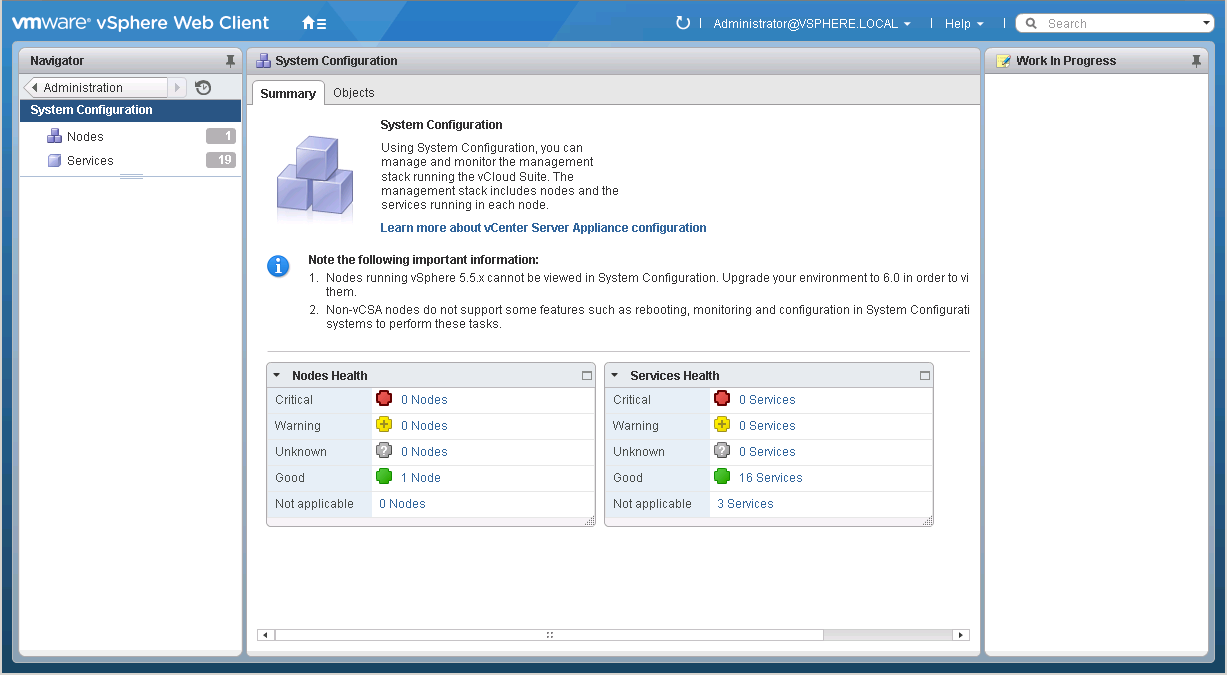
Task: Switch to the Objects tab
Action: click(354, 92)
